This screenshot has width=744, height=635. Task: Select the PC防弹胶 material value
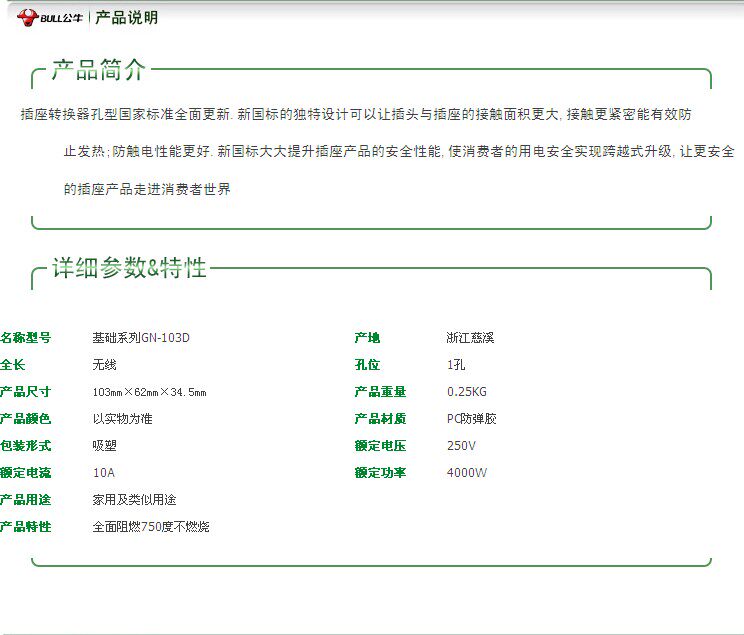tap(471, 419)
